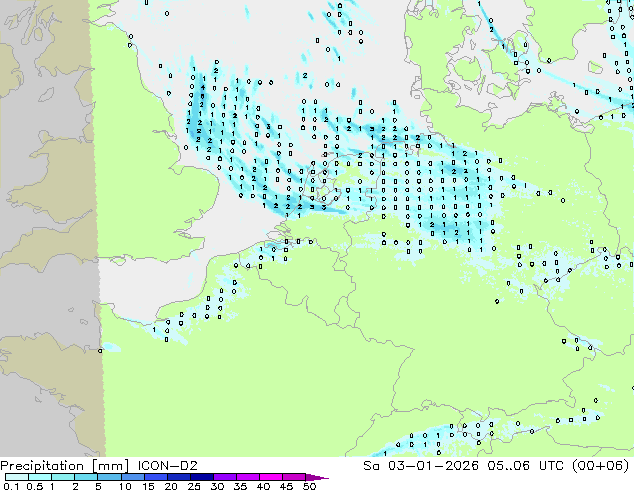Pick the 45–50 mm legend color swatch
The image size is (634, 490).
pos(294,477)
